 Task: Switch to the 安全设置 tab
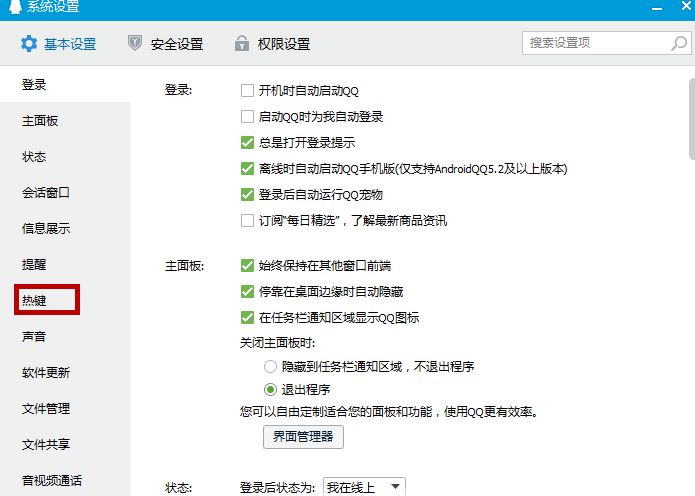point(165,44)
